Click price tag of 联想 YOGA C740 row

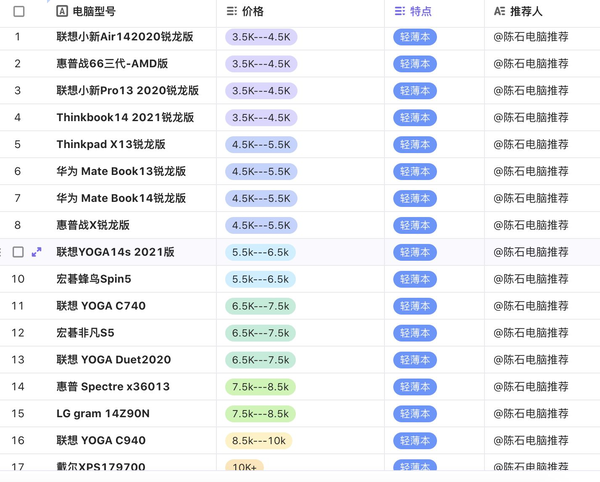coord(261,306)
